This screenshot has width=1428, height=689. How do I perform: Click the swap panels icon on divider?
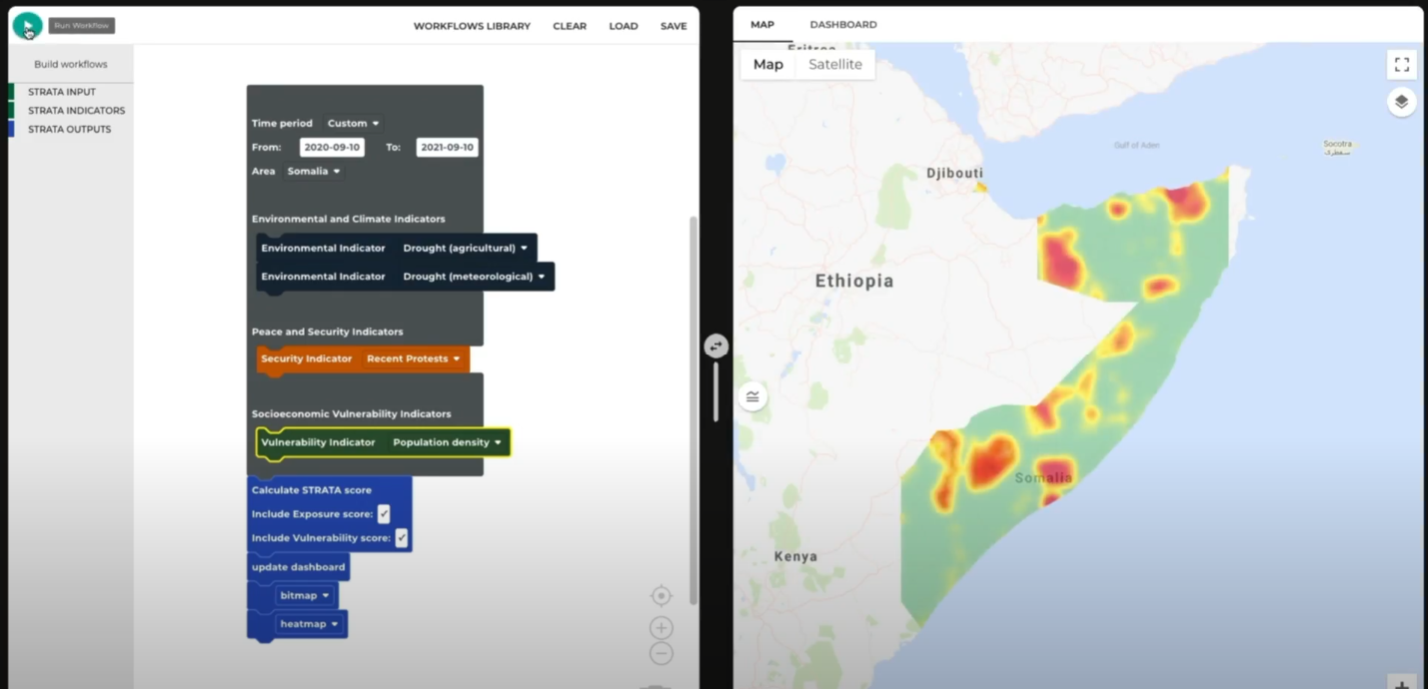point(716,346)
